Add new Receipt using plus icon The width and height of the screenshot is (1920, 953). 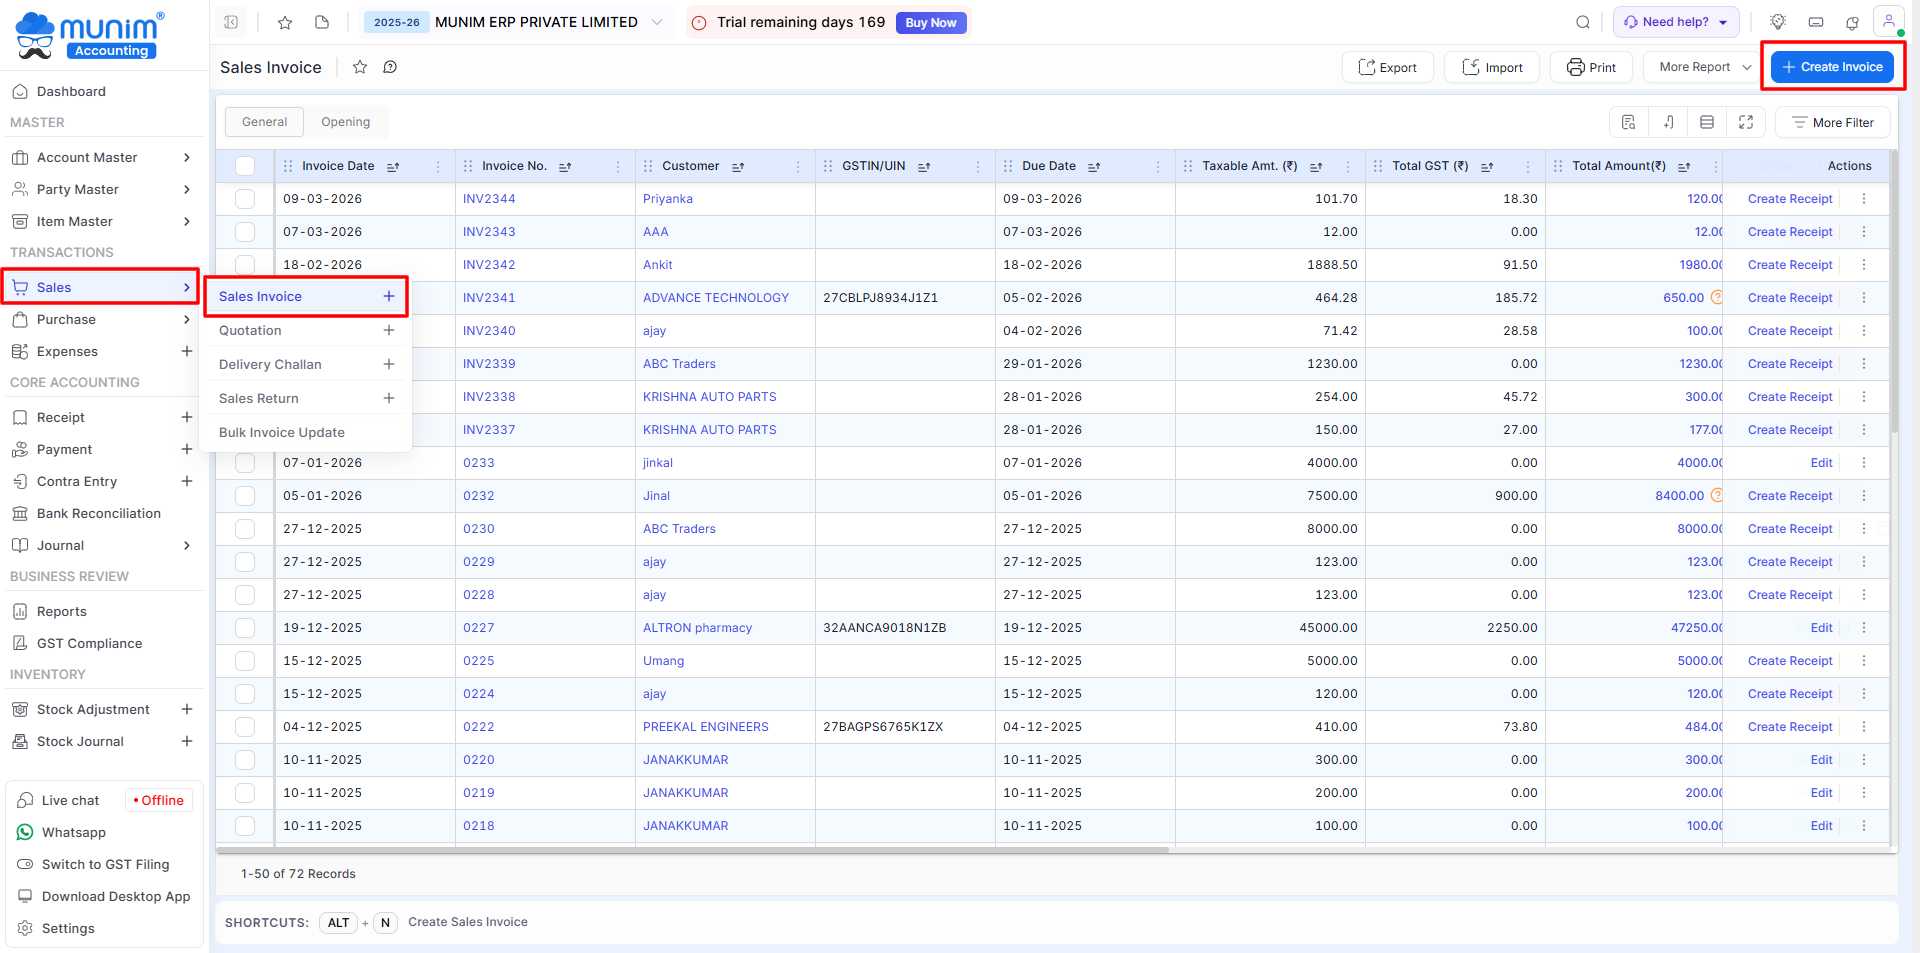click(x=186, y=417)
